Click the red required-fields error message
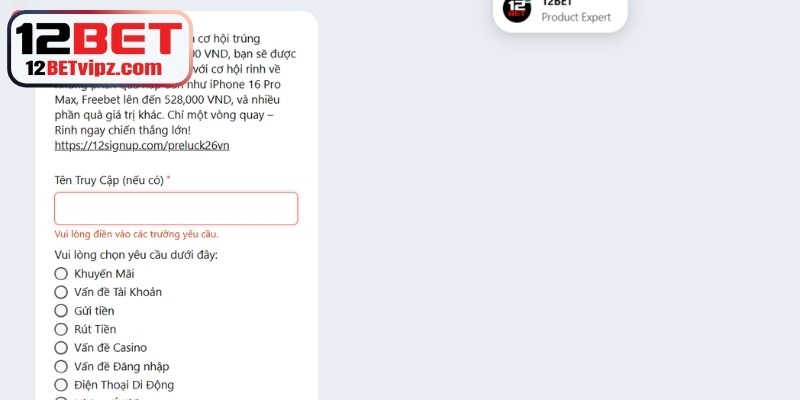 coord(136,234)
